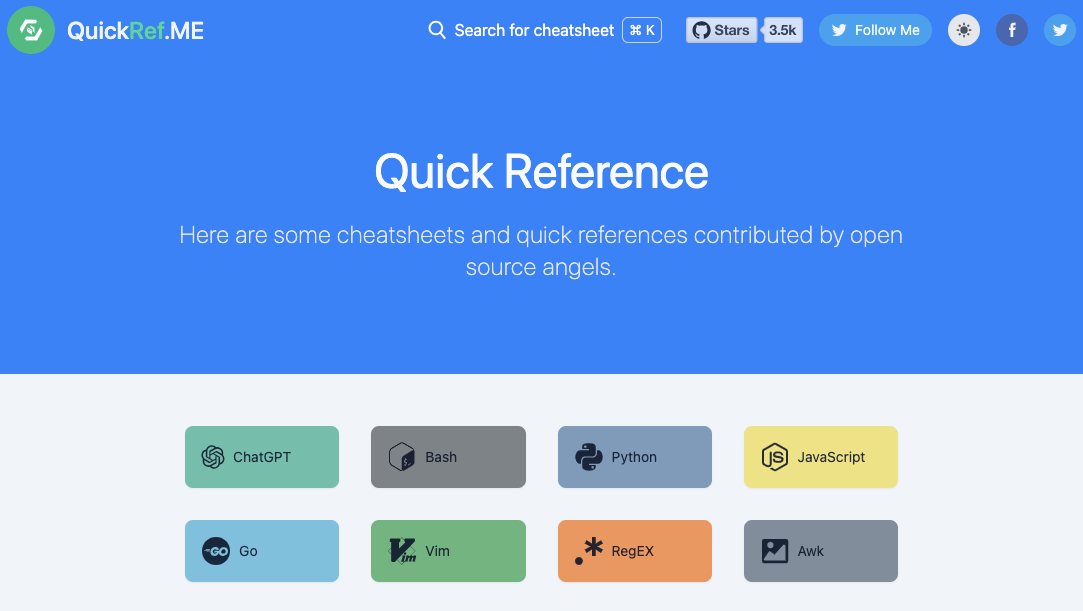Click the Follow Me Twitter button

point(875,30)
